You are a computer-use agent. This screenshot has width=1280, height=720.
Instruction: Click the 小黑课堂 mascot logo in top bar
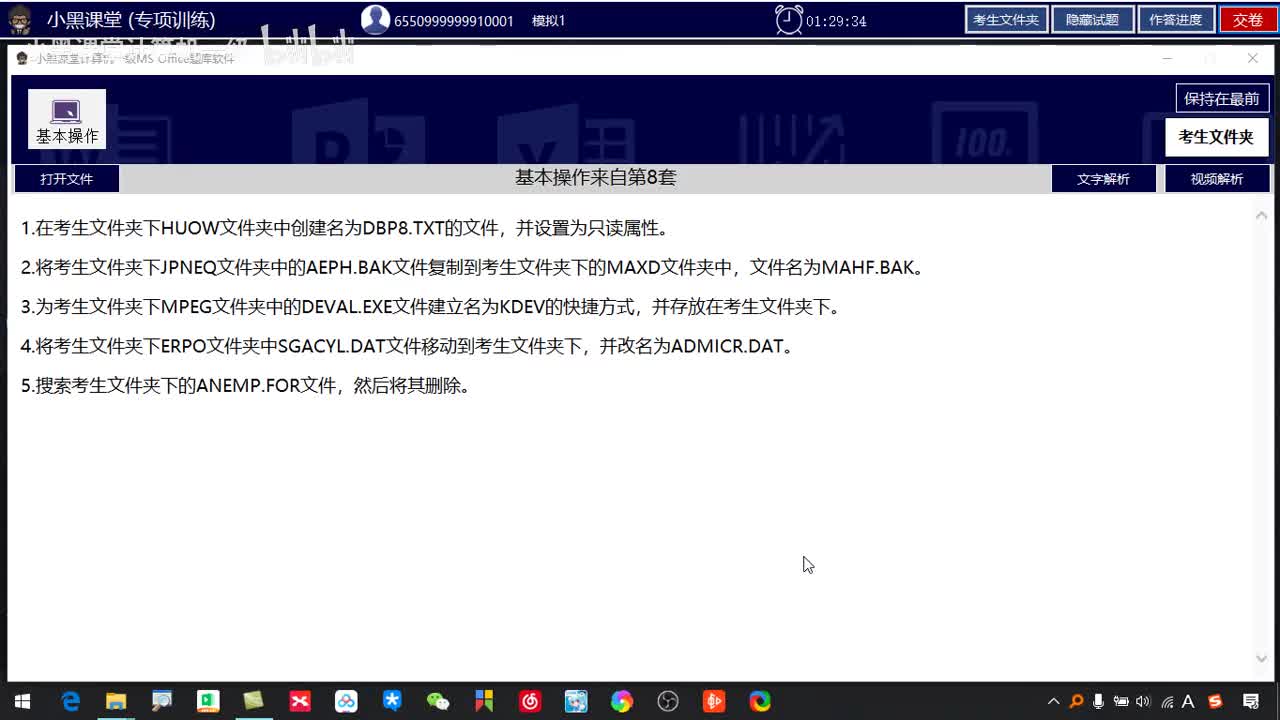(x=19, y=19)
